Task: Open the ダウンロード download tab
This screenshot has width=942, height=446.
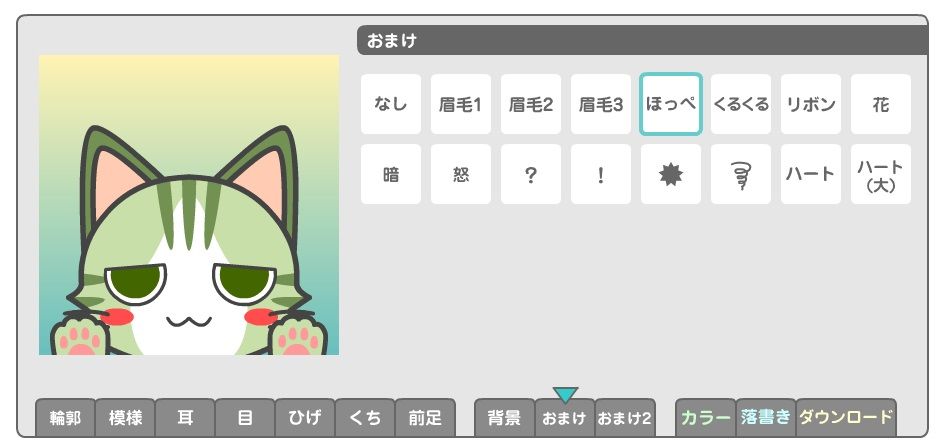Action: (846, 418)
